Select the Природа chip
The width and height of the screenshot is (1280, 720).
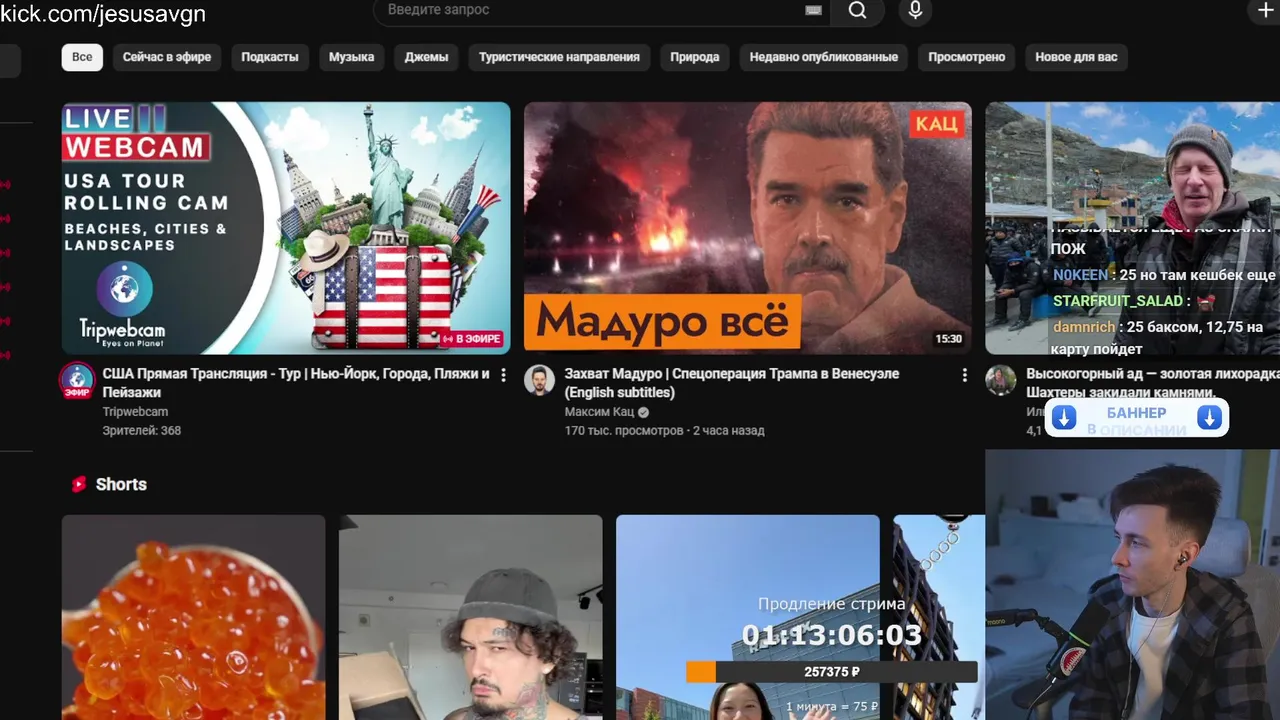695,57
